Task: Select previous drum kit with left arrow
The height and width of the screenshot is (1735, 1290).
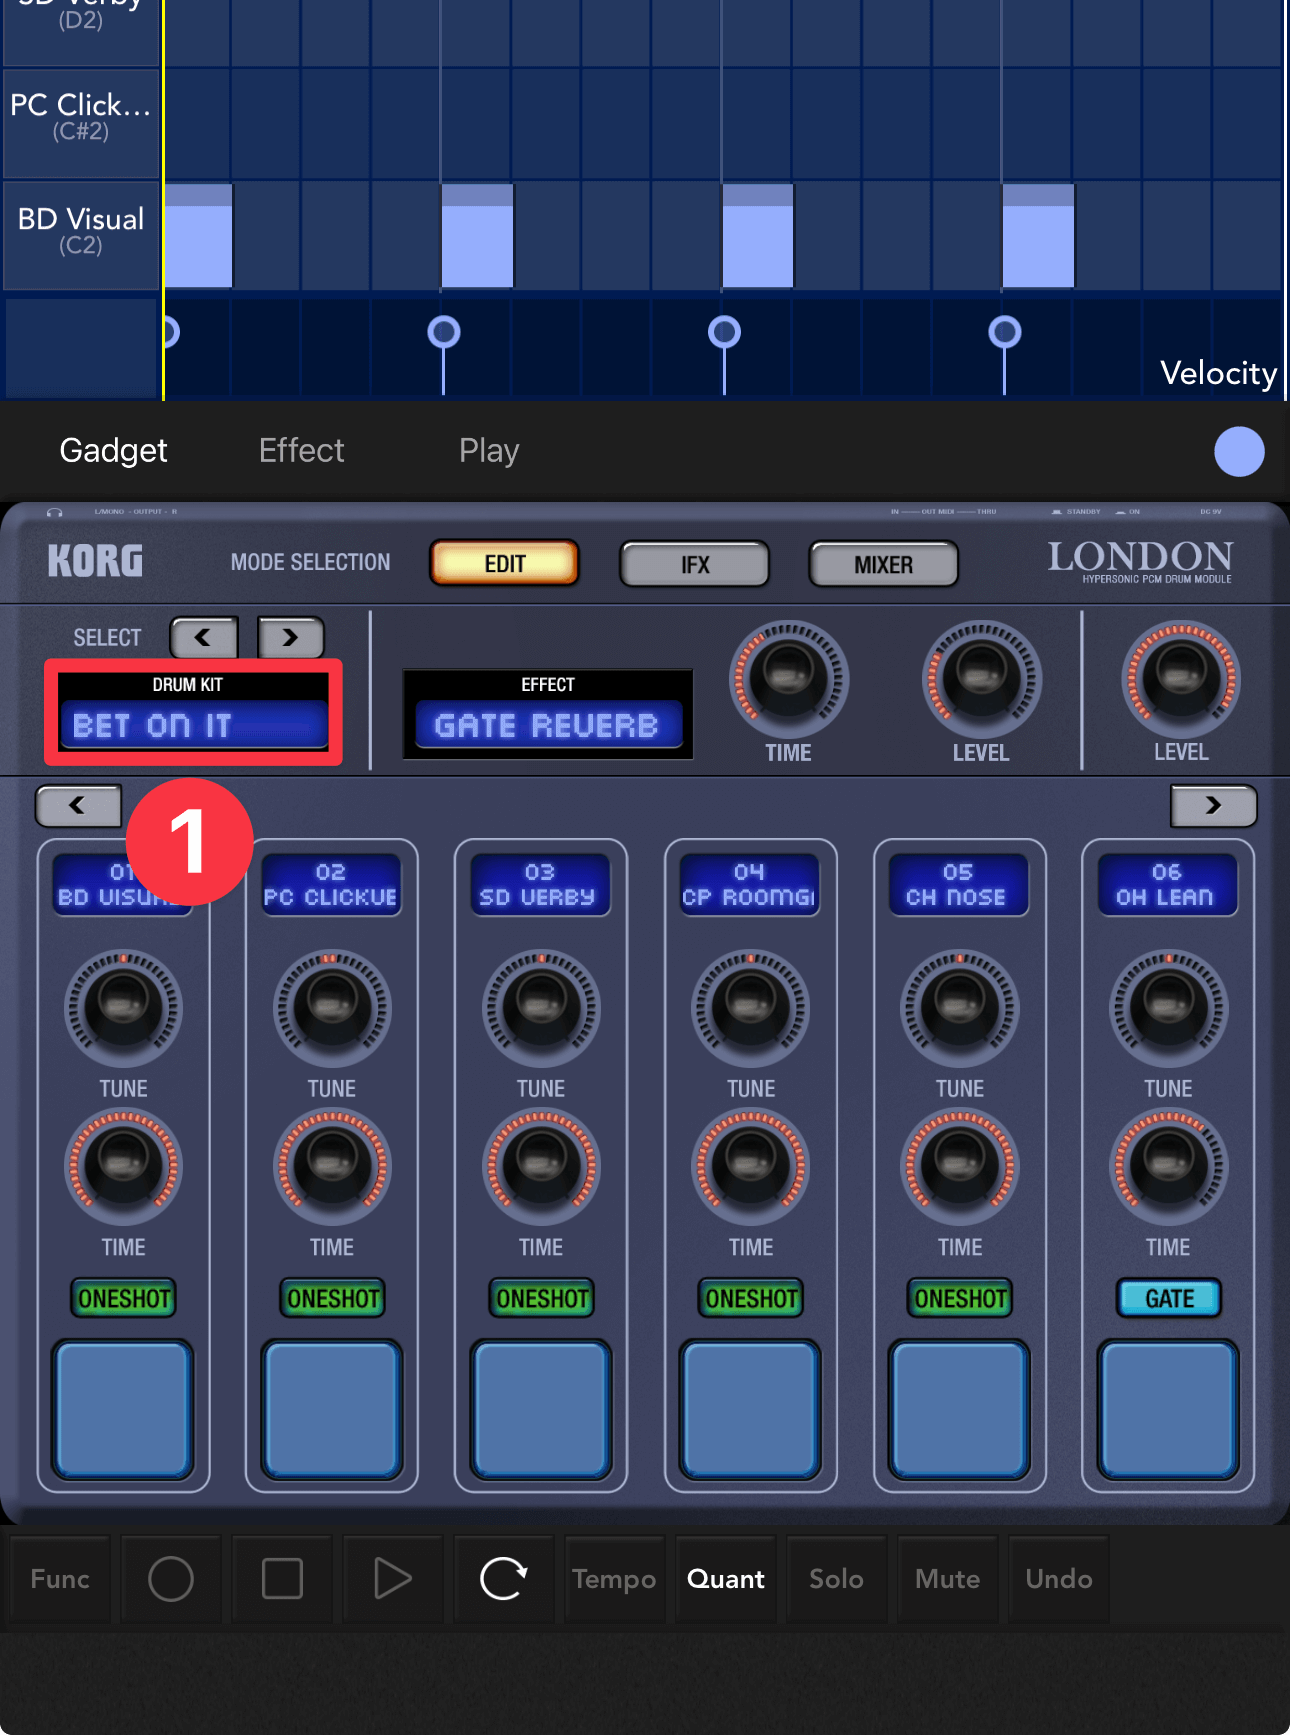Action: click(x=204, y=638)
